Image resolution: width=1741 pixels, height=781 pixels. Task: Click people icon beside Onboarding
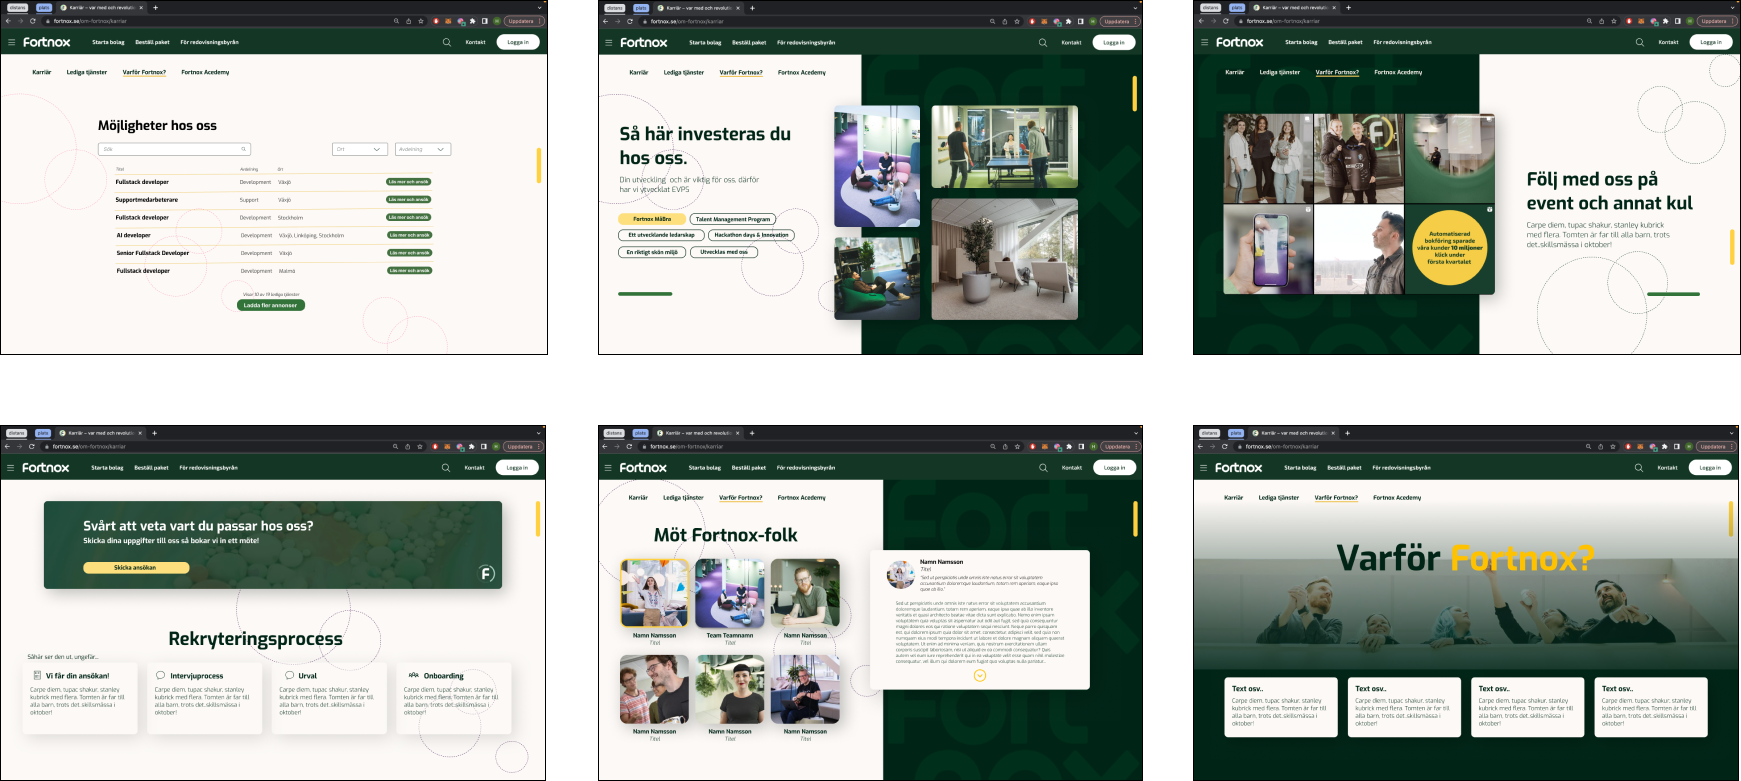coord(414,675)
